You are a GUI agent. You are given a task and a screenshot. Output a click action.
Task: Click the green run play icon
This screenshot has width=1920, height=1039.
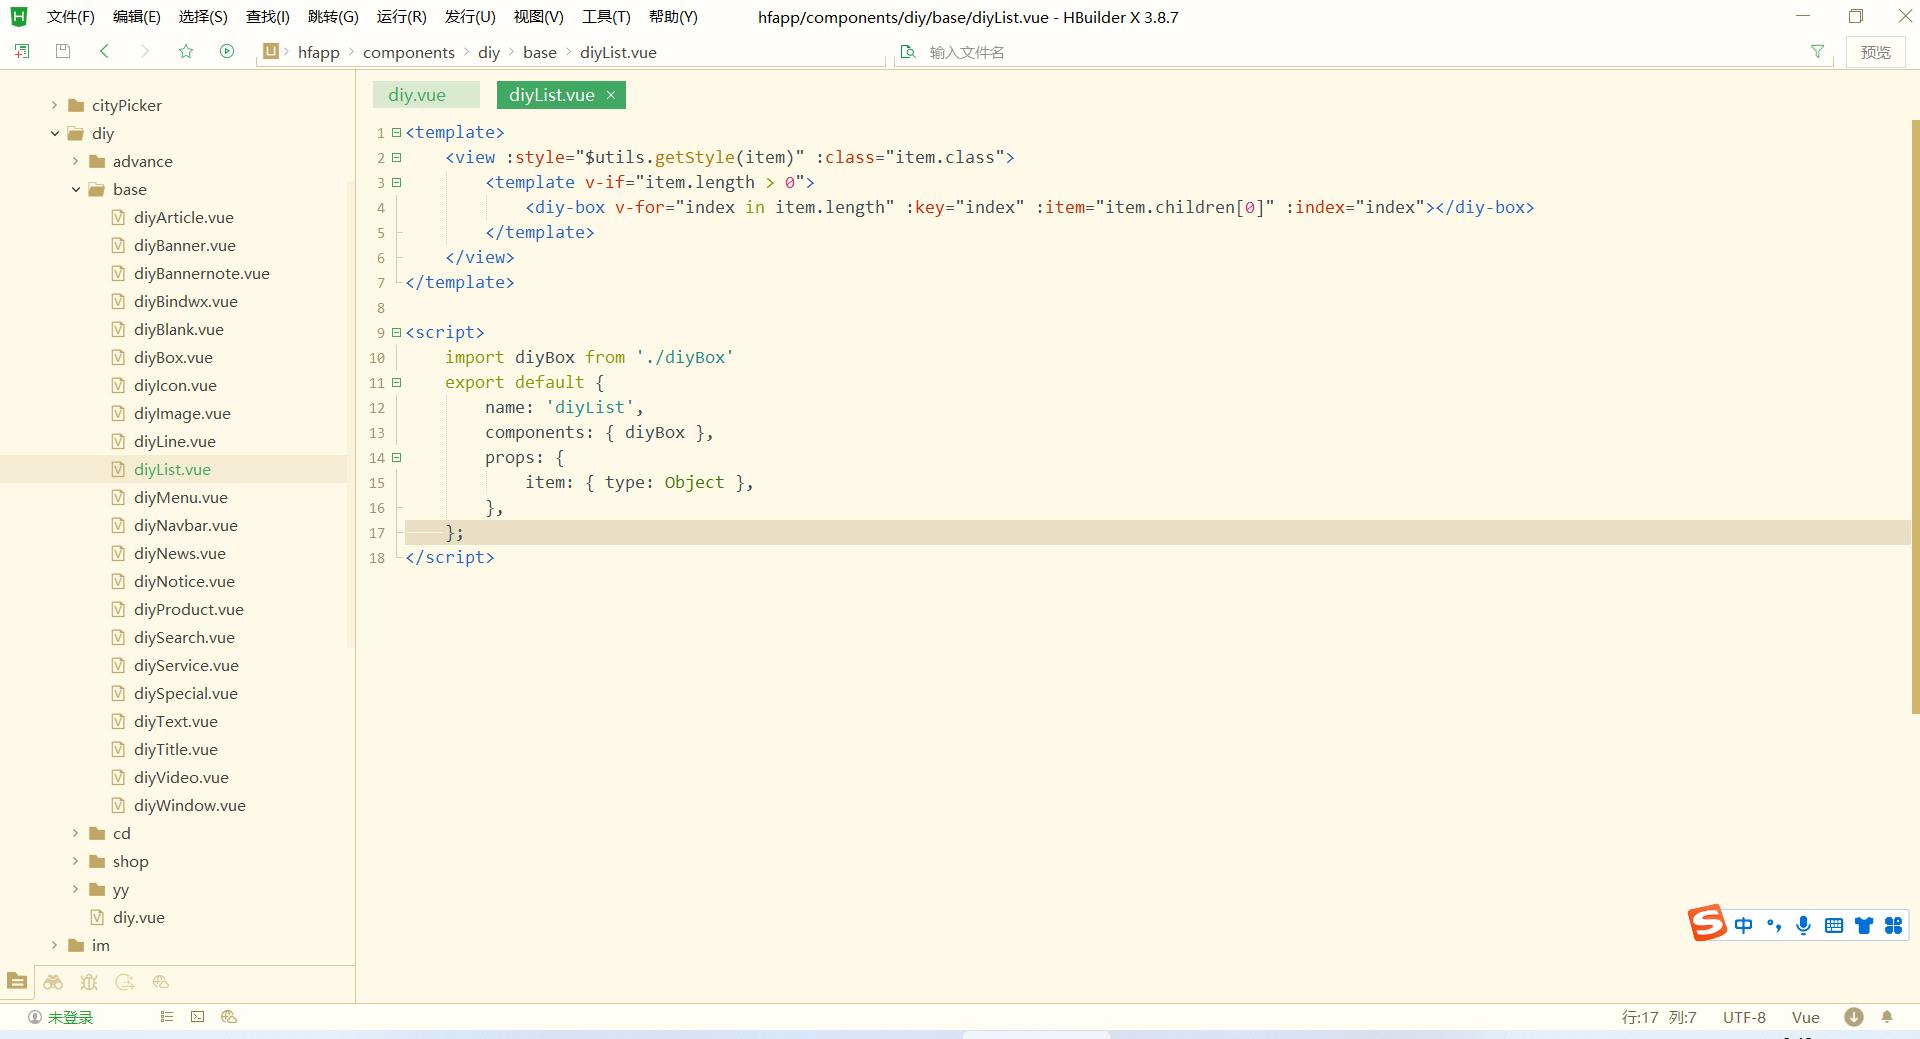(227, 51)
